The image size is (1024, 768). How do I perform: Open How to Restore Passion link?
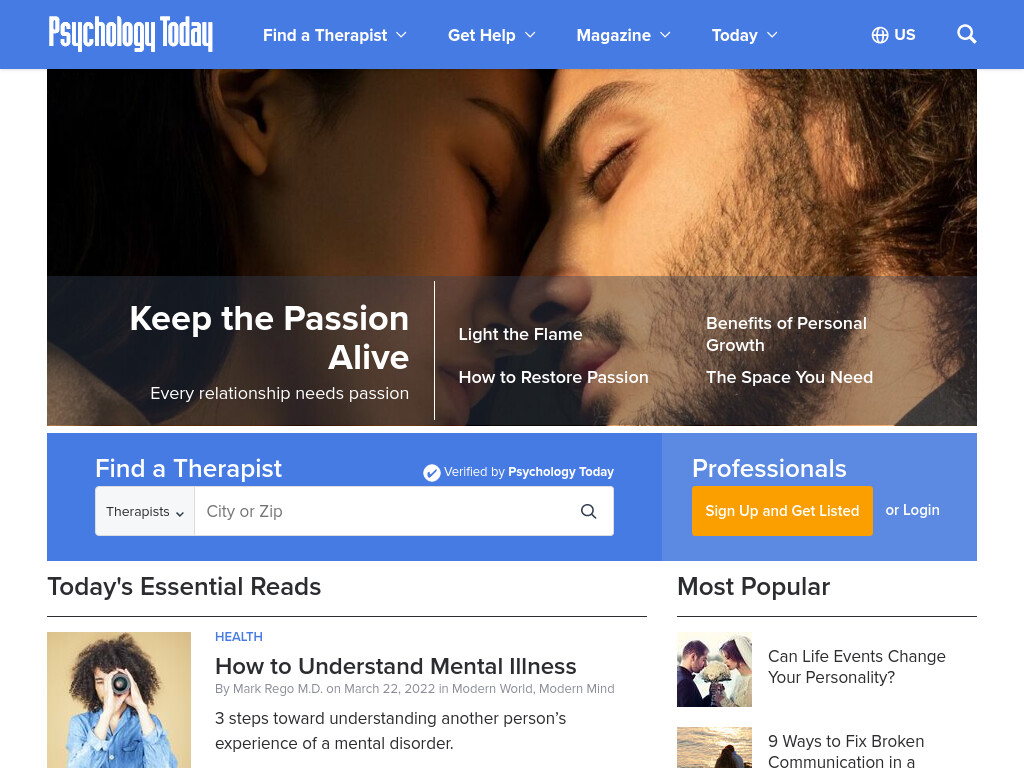[x=553, y=377]
